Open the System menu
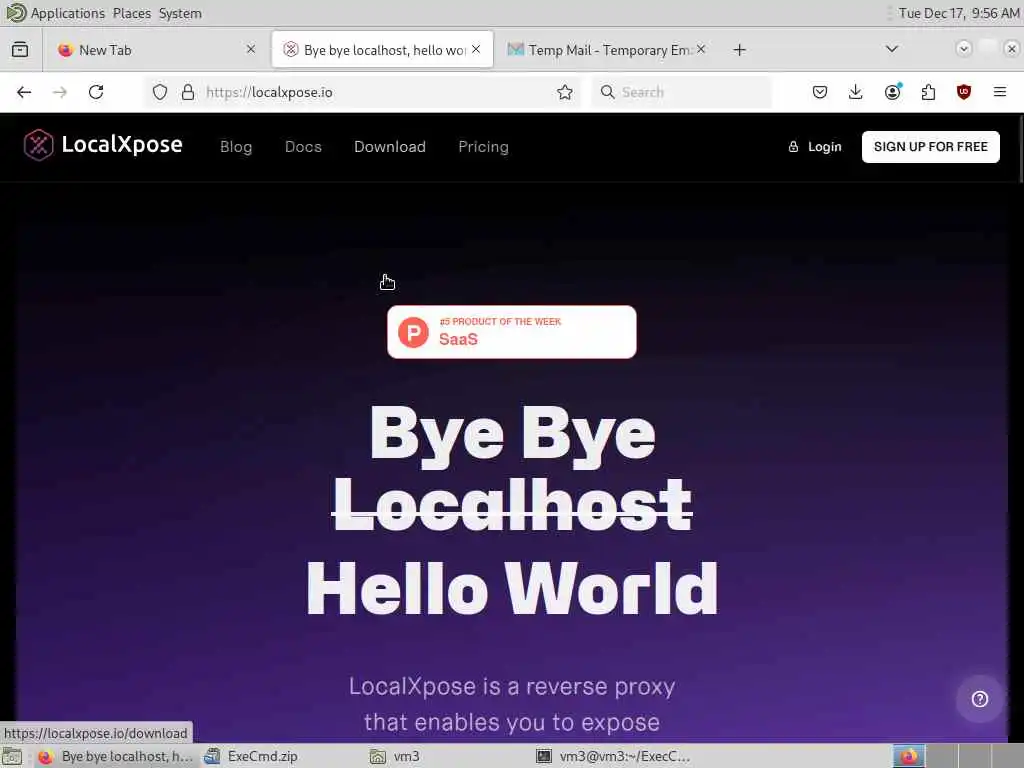 coord(180,13)
